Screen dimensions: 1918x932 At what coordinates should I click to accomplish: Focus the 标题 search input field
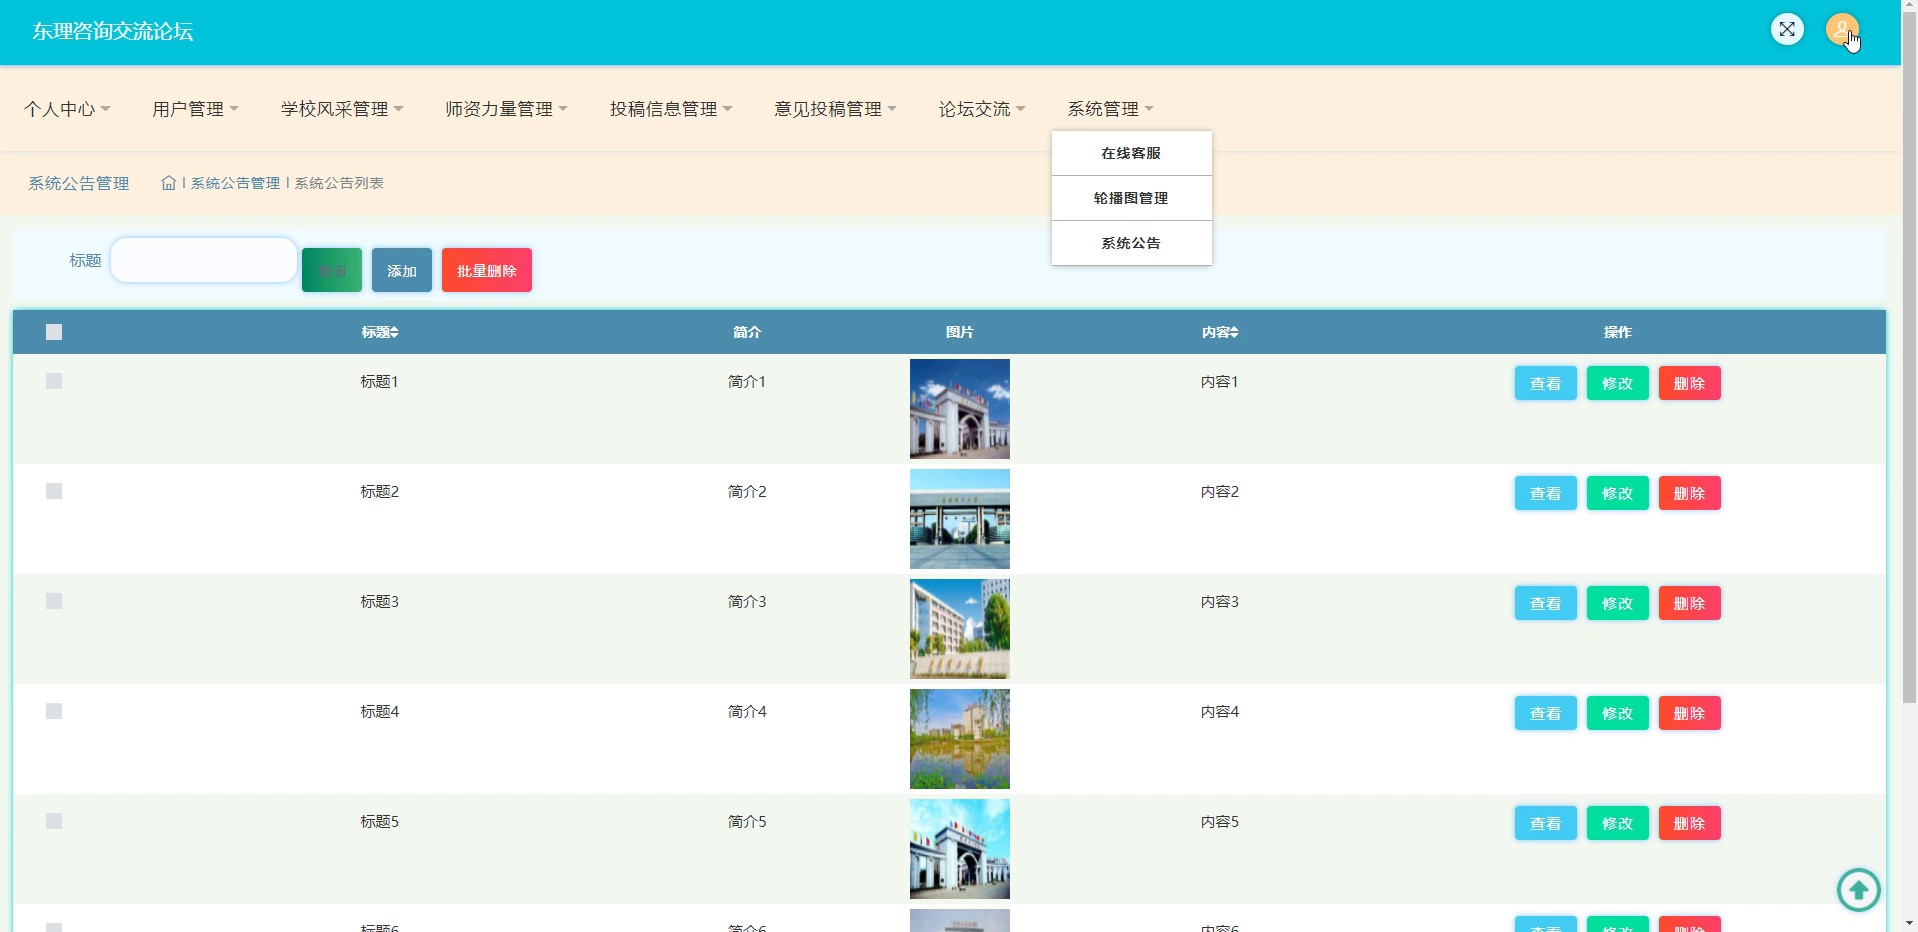[204, 260]
